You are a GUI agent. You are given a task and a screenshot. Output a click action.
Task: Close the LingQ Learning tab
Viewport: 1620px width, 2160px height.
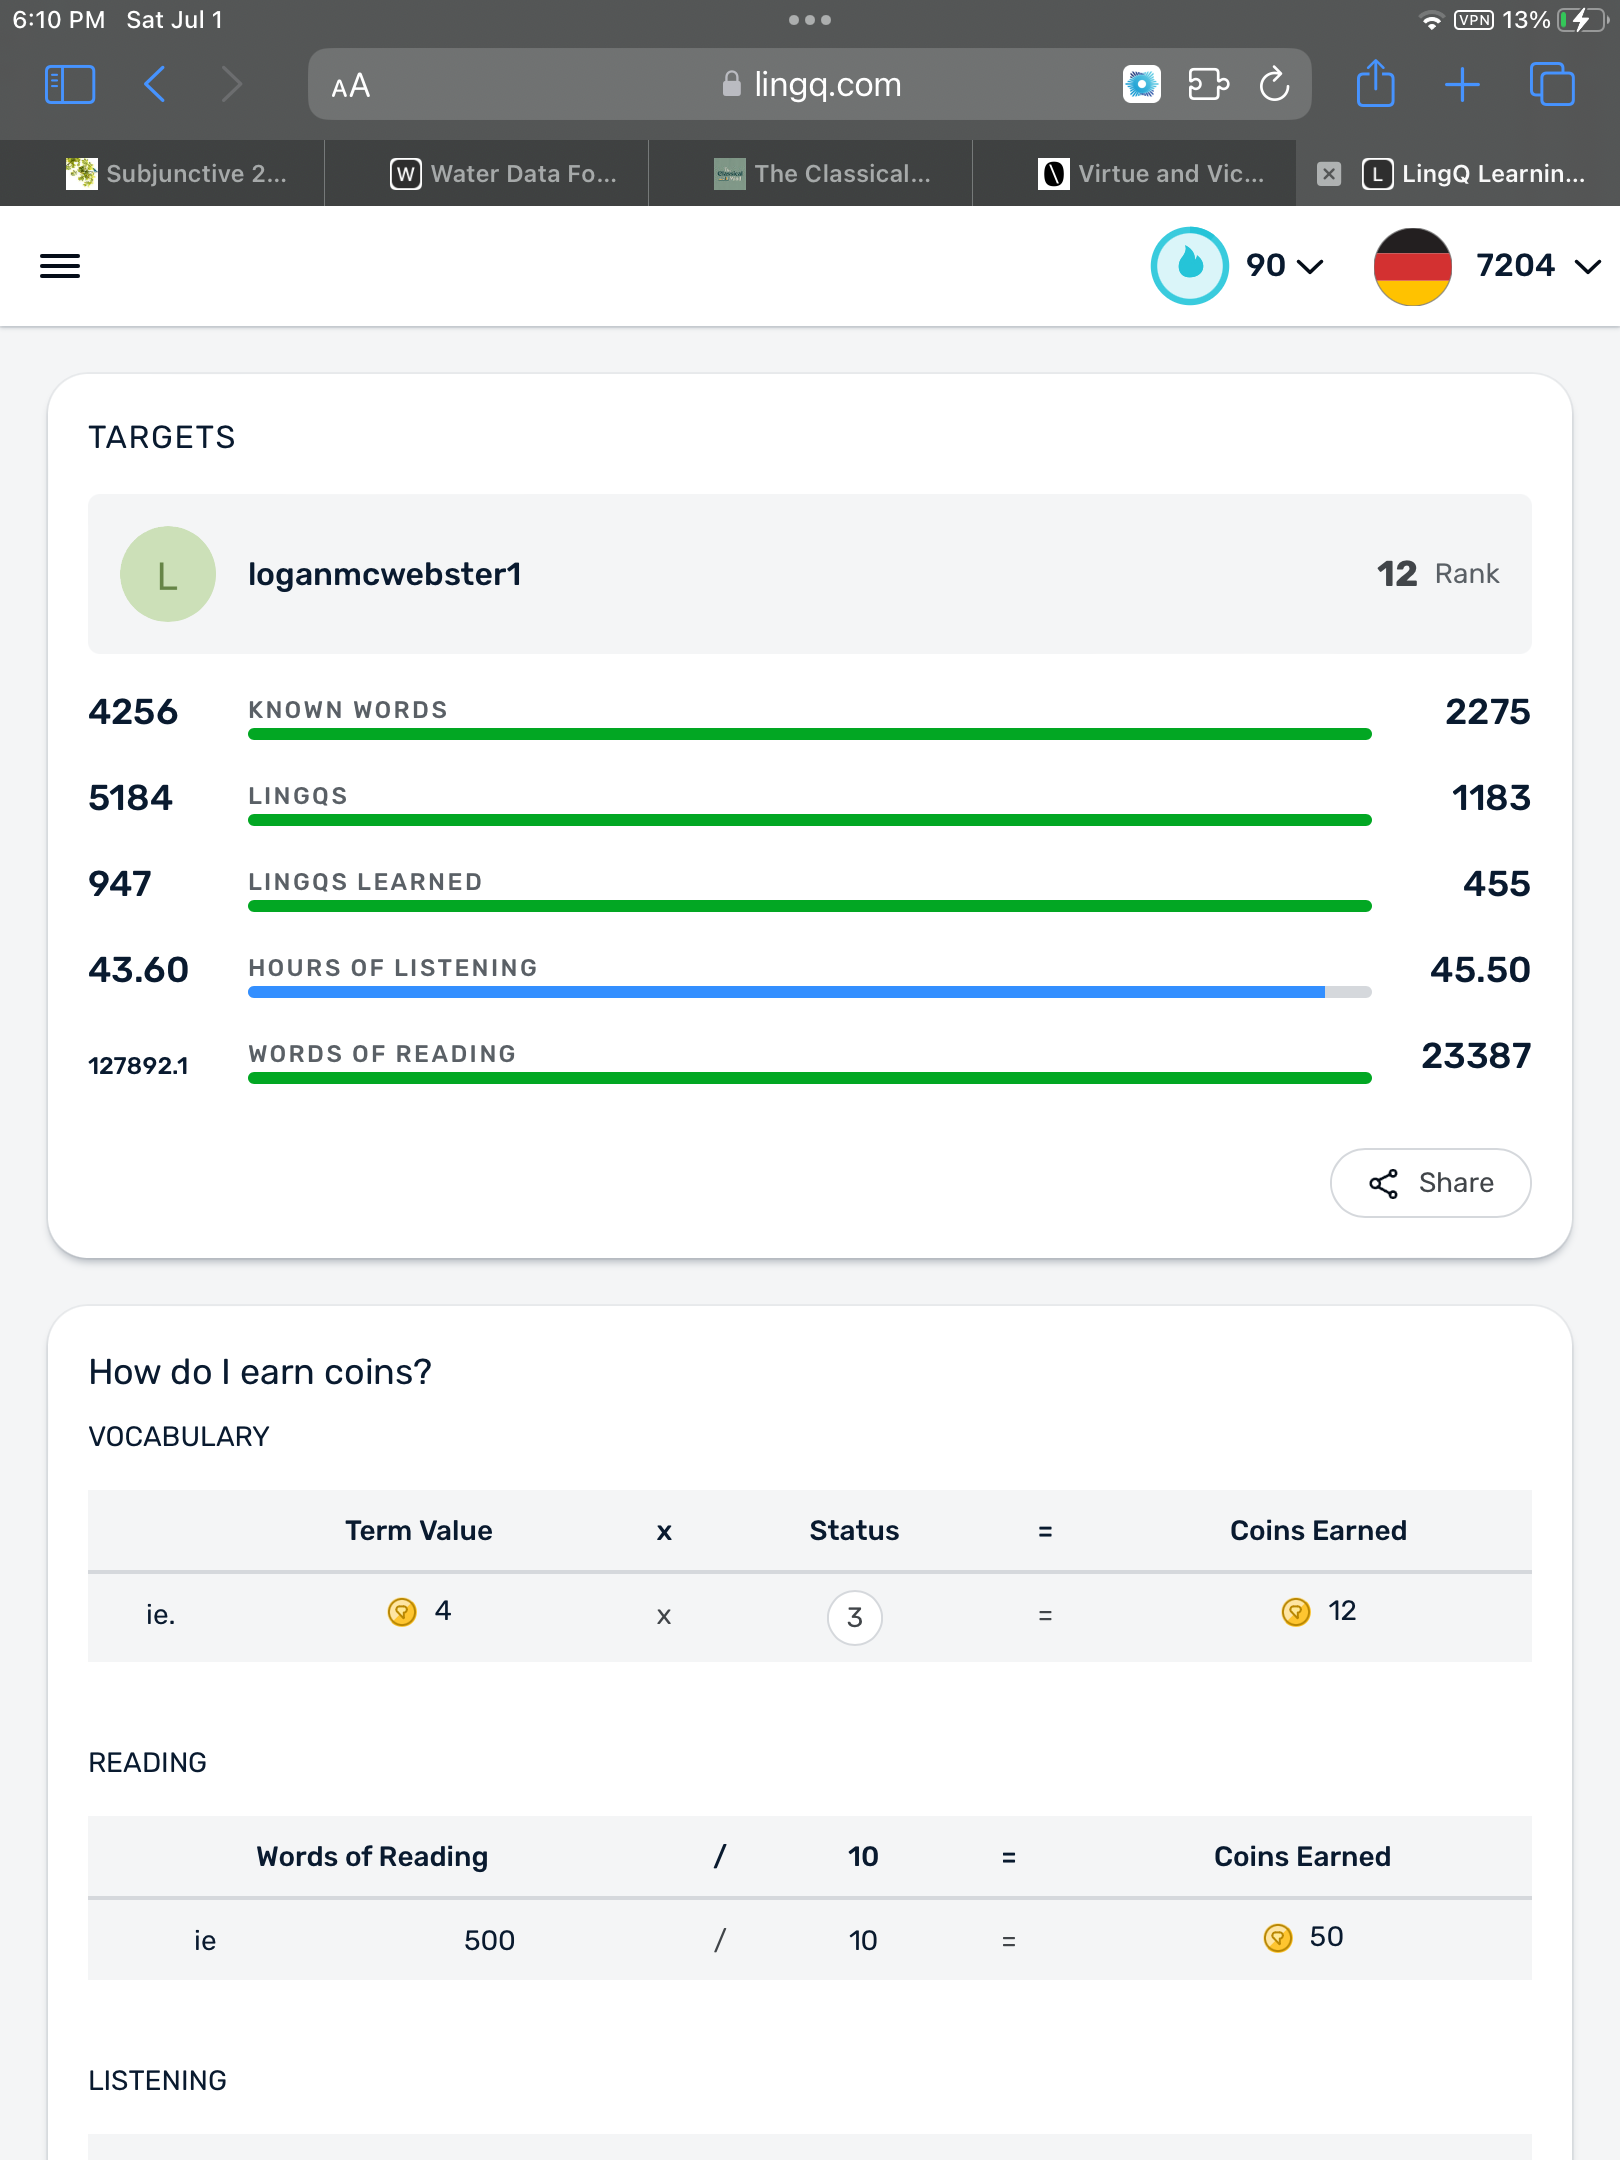tap(1329, 174)
